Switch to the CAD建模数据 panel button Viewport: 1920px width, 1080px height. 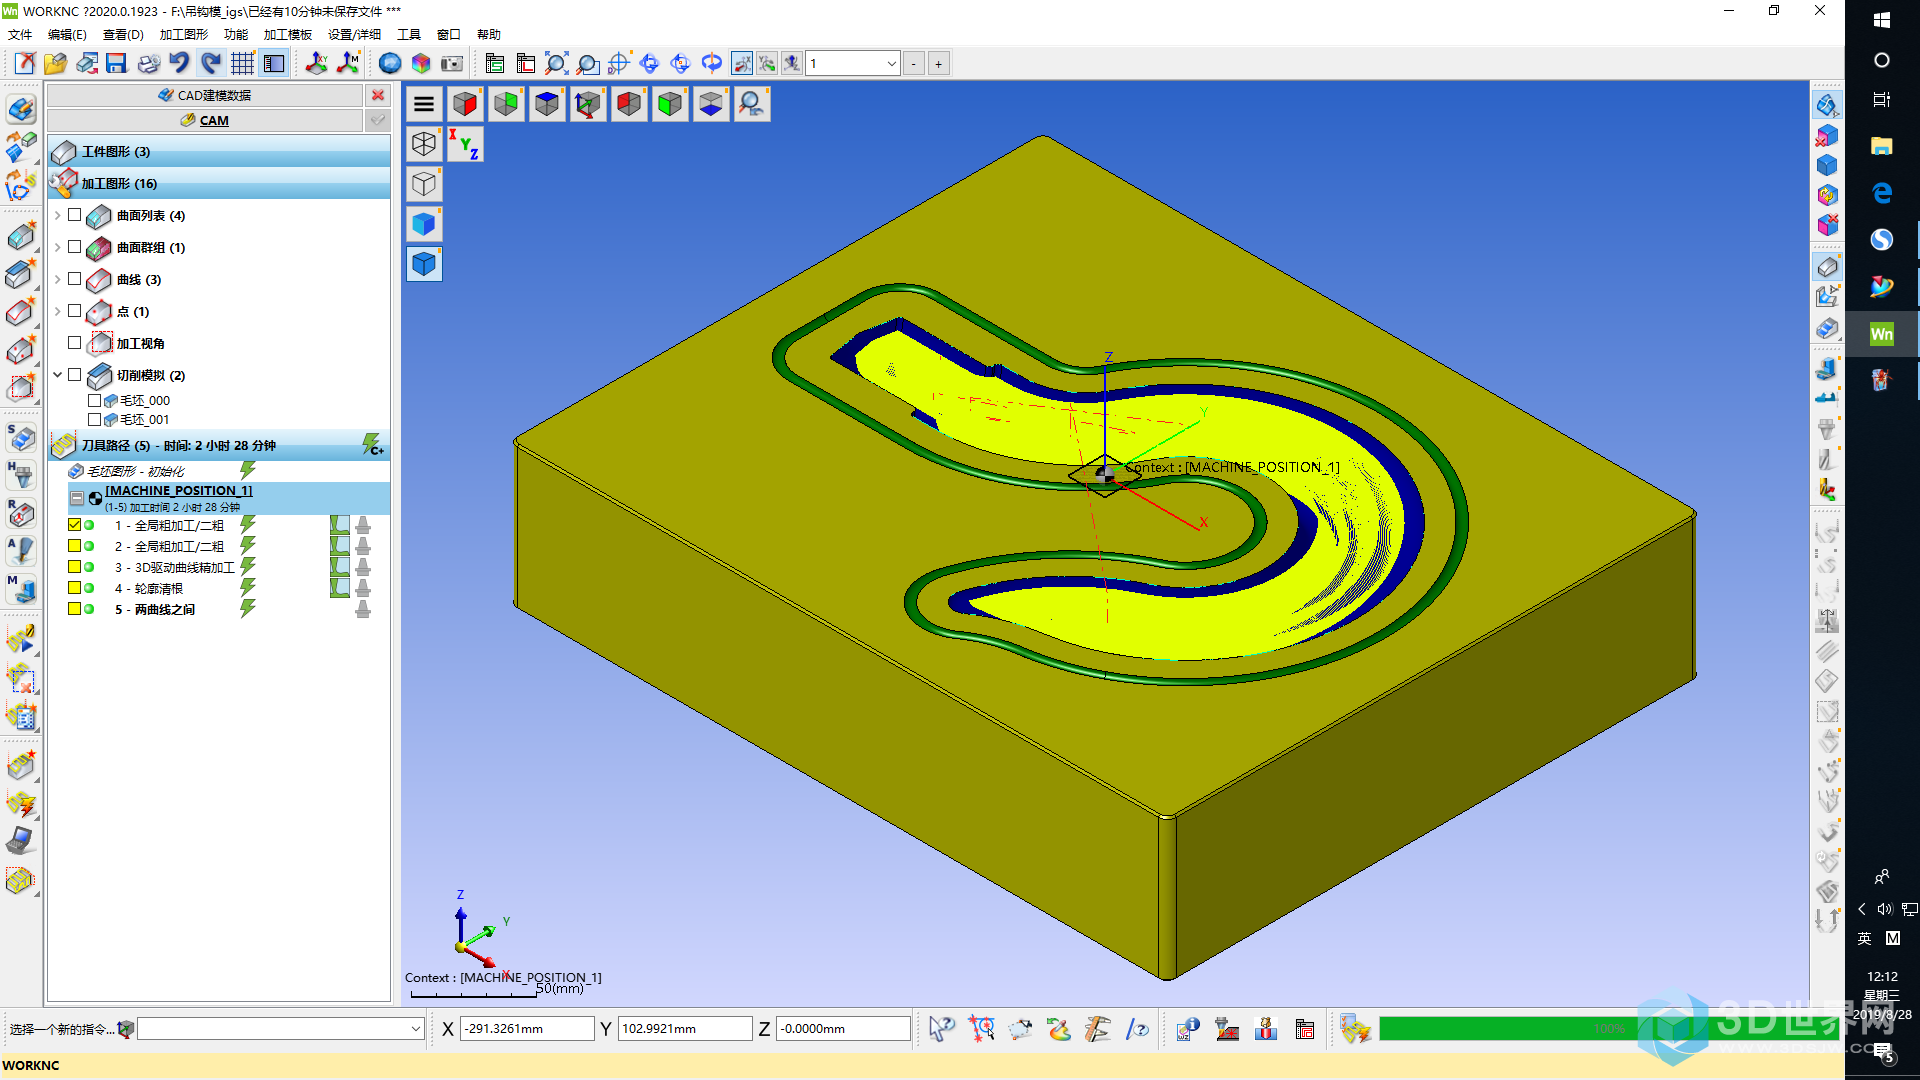click(205, 95)
